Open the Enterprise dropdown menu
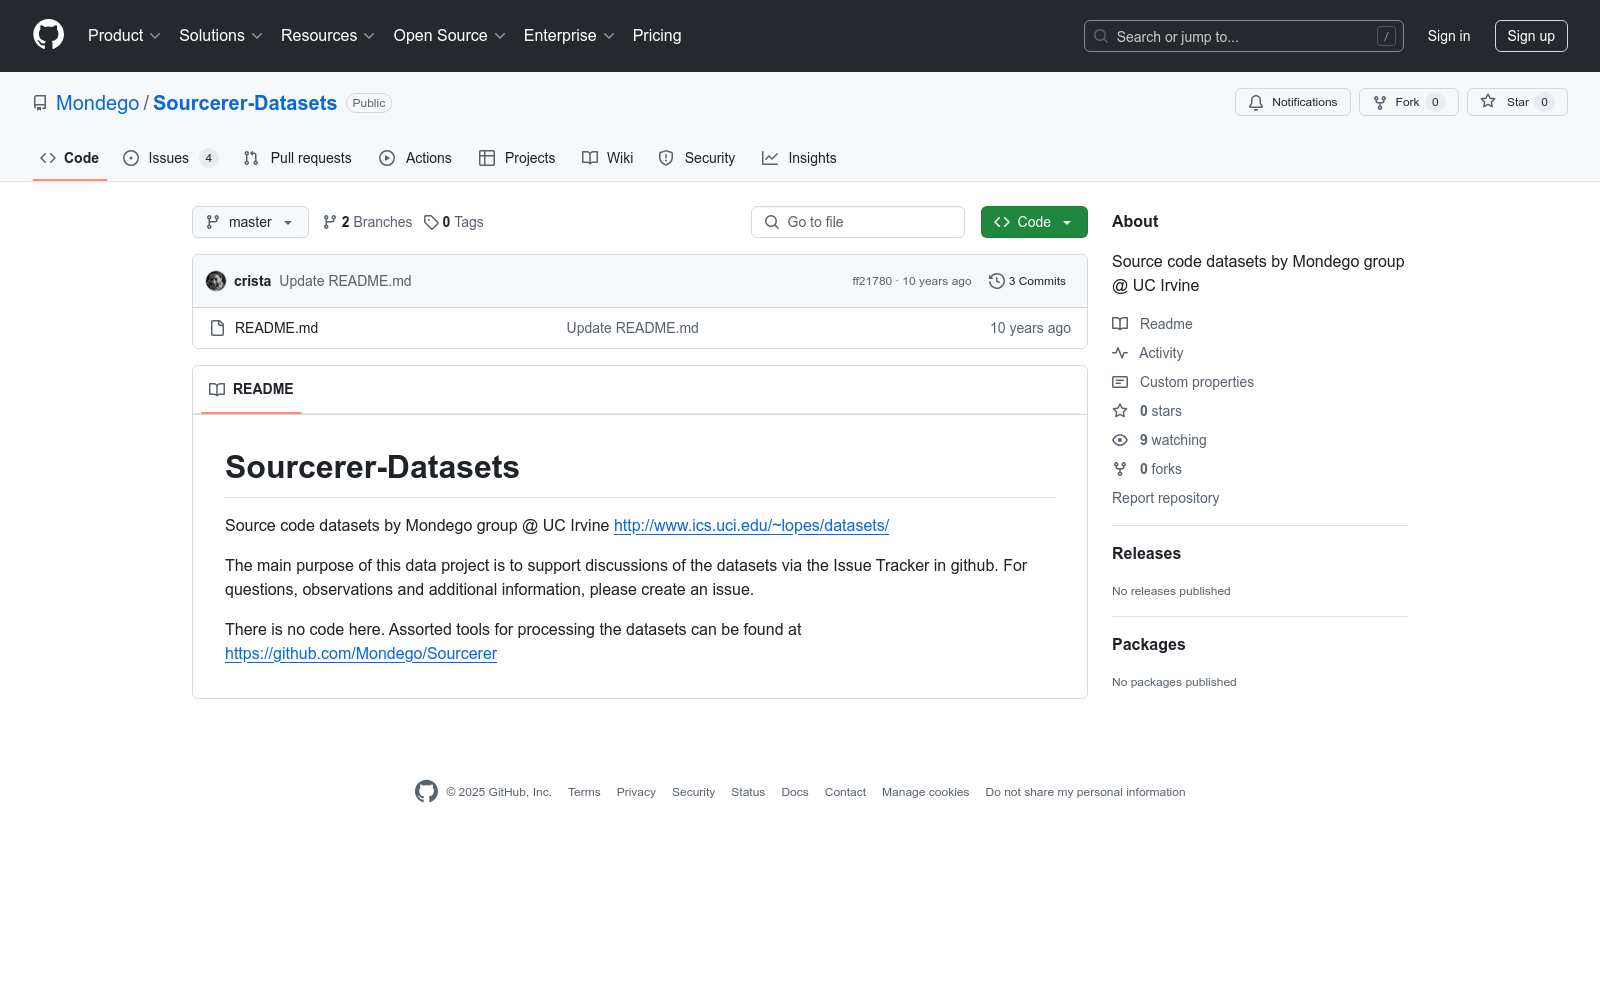The height and width of the screenshot is (1000, 1600). point(569,36)
